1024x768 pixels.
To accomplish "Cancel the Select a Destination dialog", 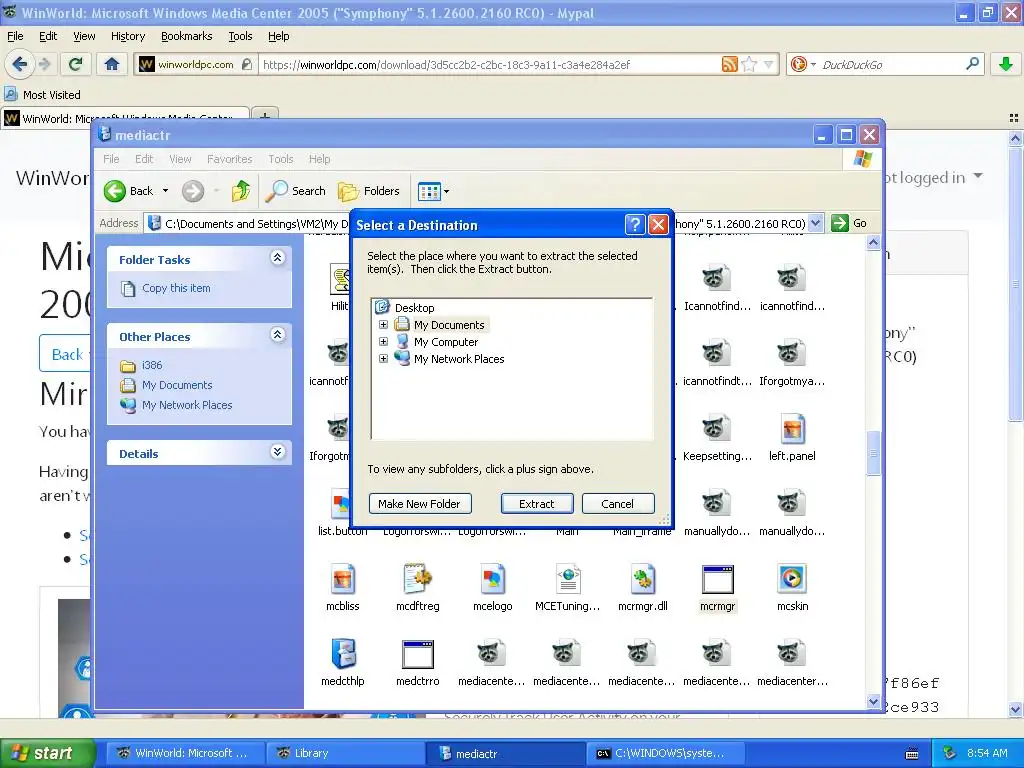I will pyautogui.click(x=617, y=504).
